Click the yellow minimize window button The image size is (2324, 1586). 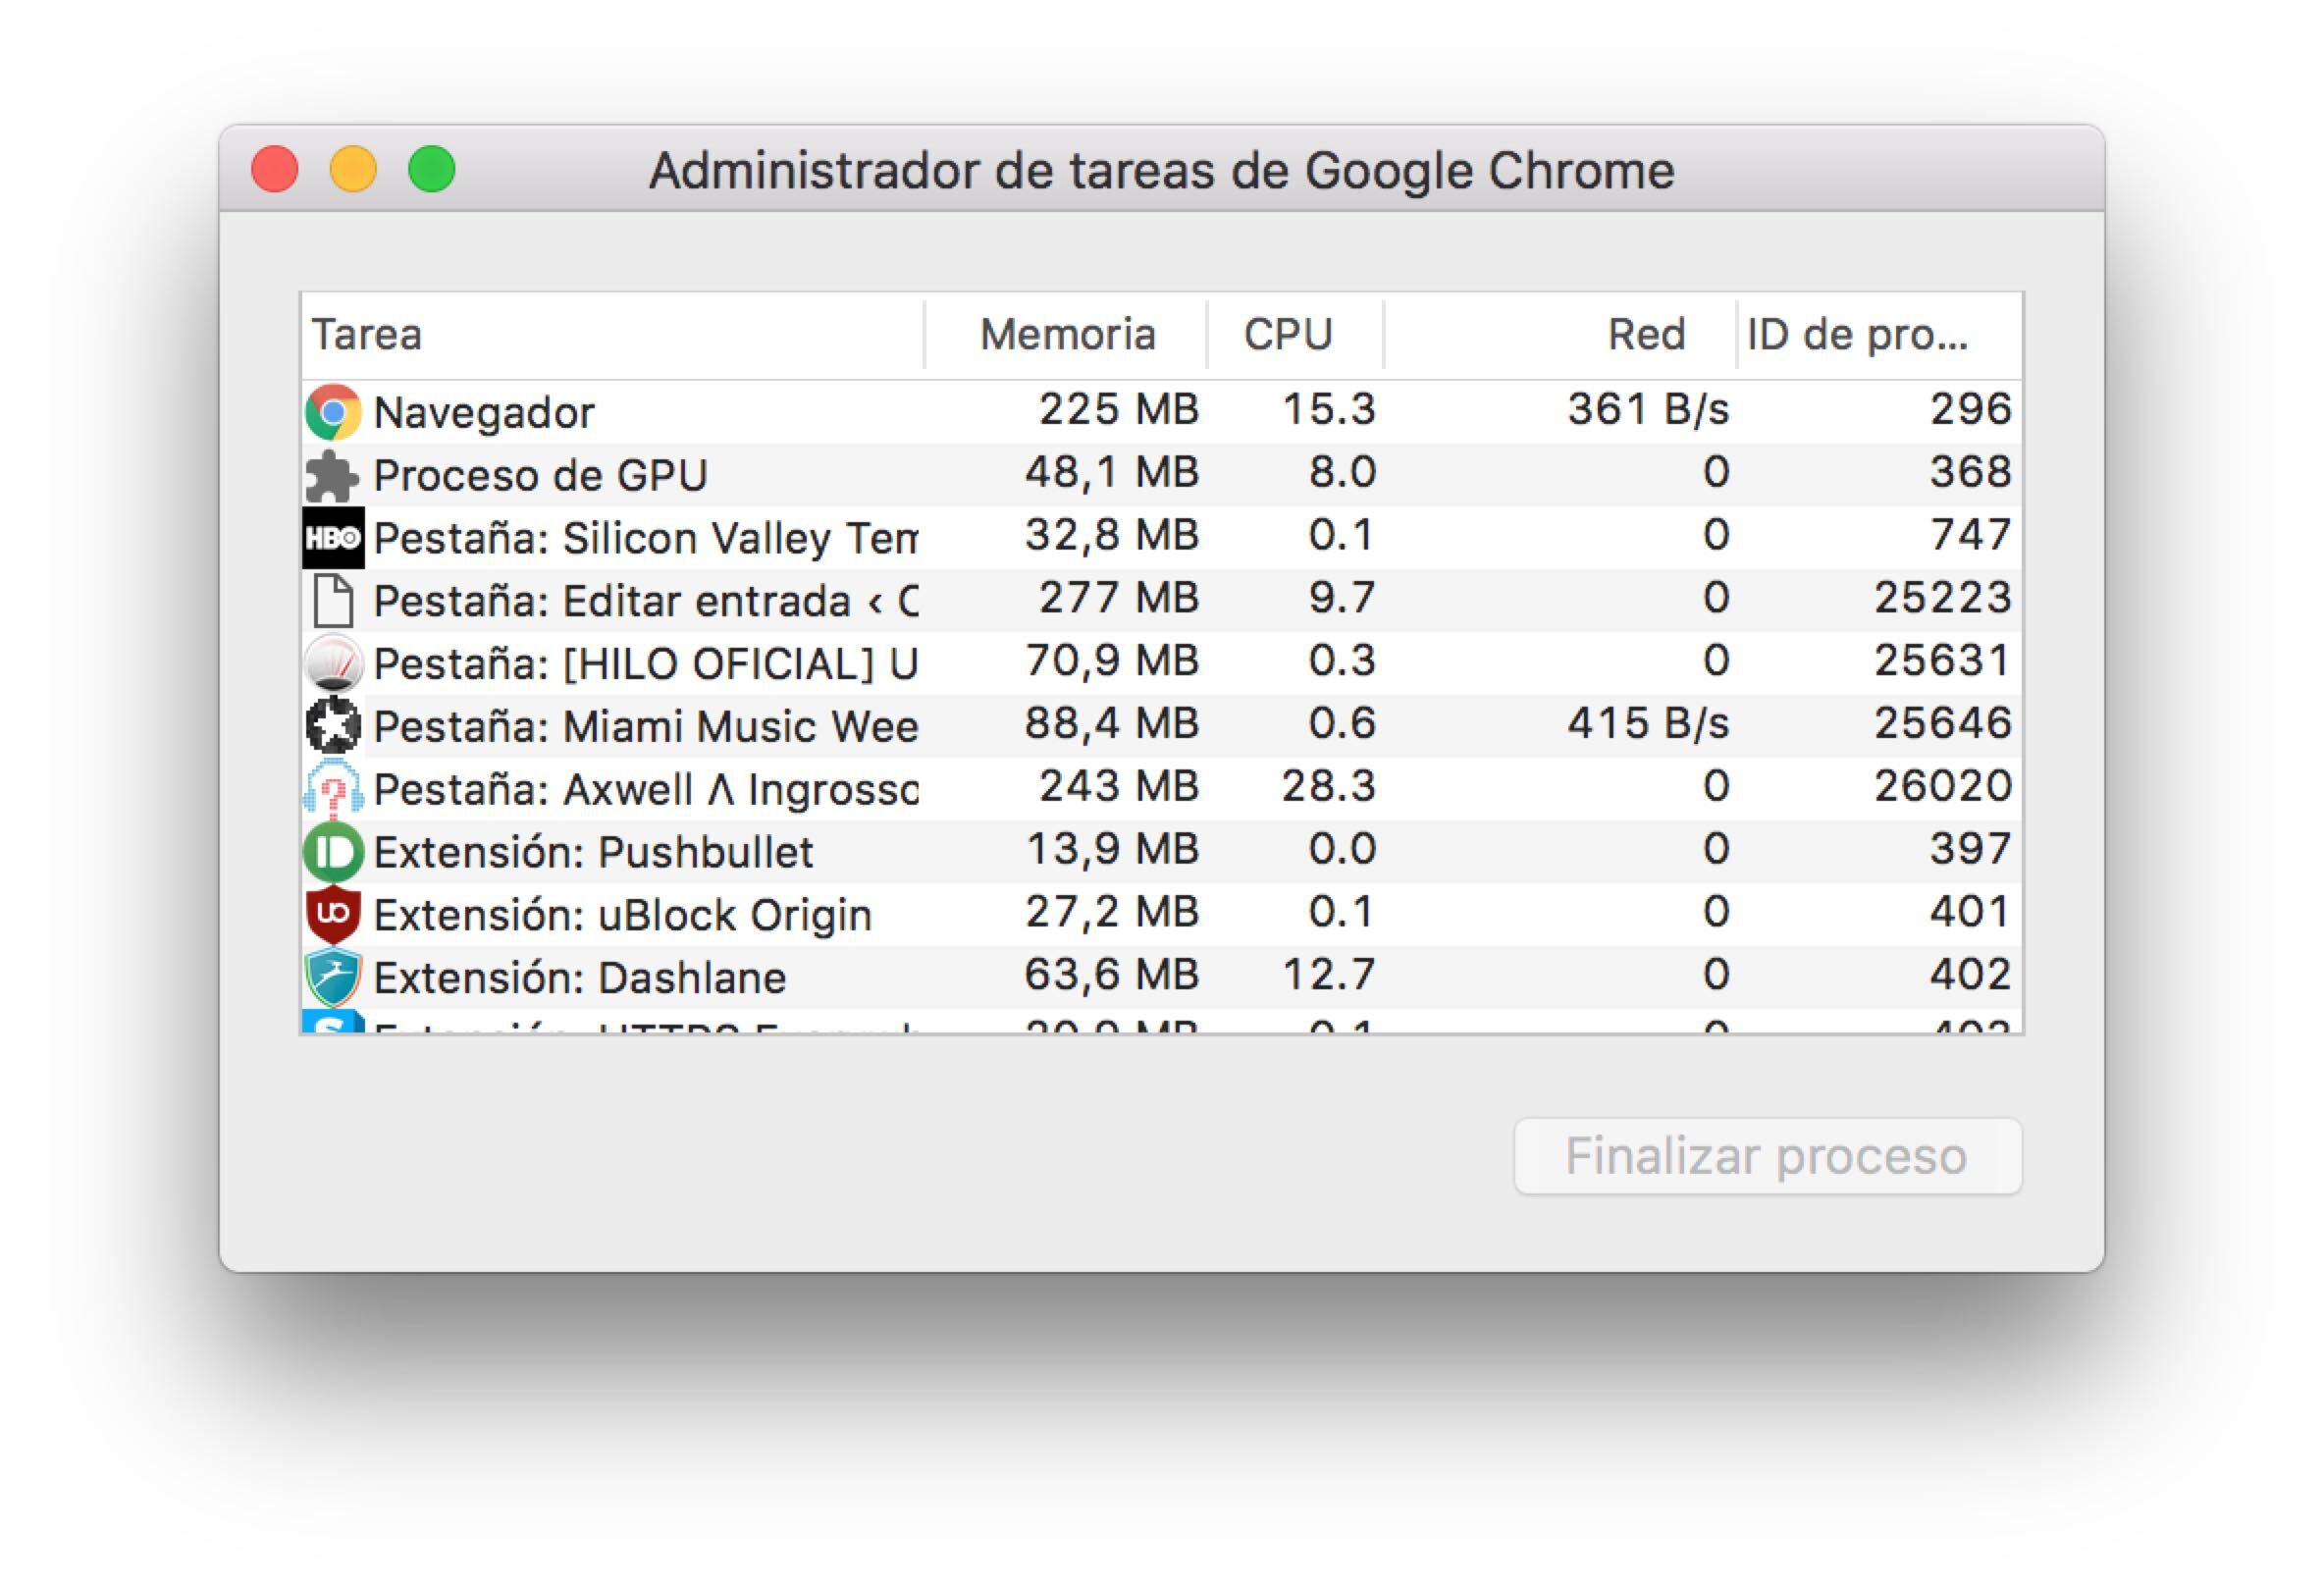coord(353,168)
